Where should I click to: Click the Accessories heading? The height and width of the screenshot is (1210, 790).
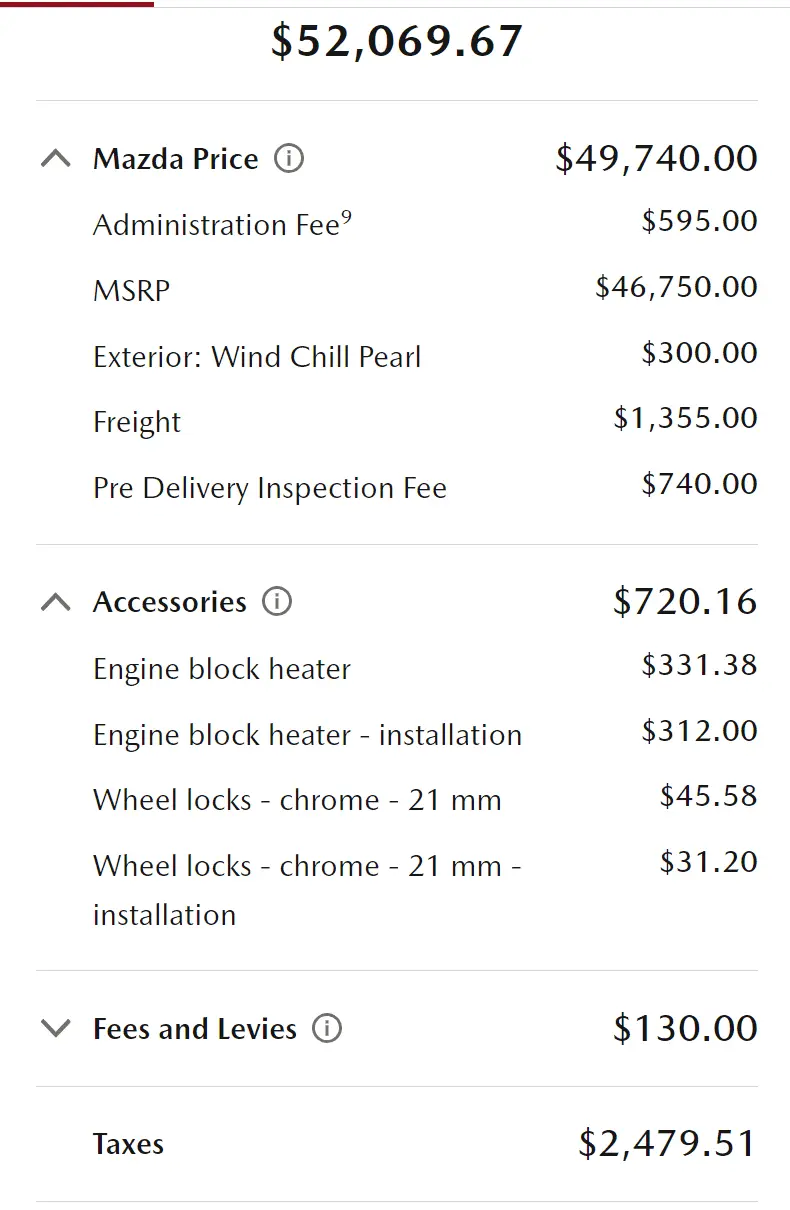[x=170, y=601]
